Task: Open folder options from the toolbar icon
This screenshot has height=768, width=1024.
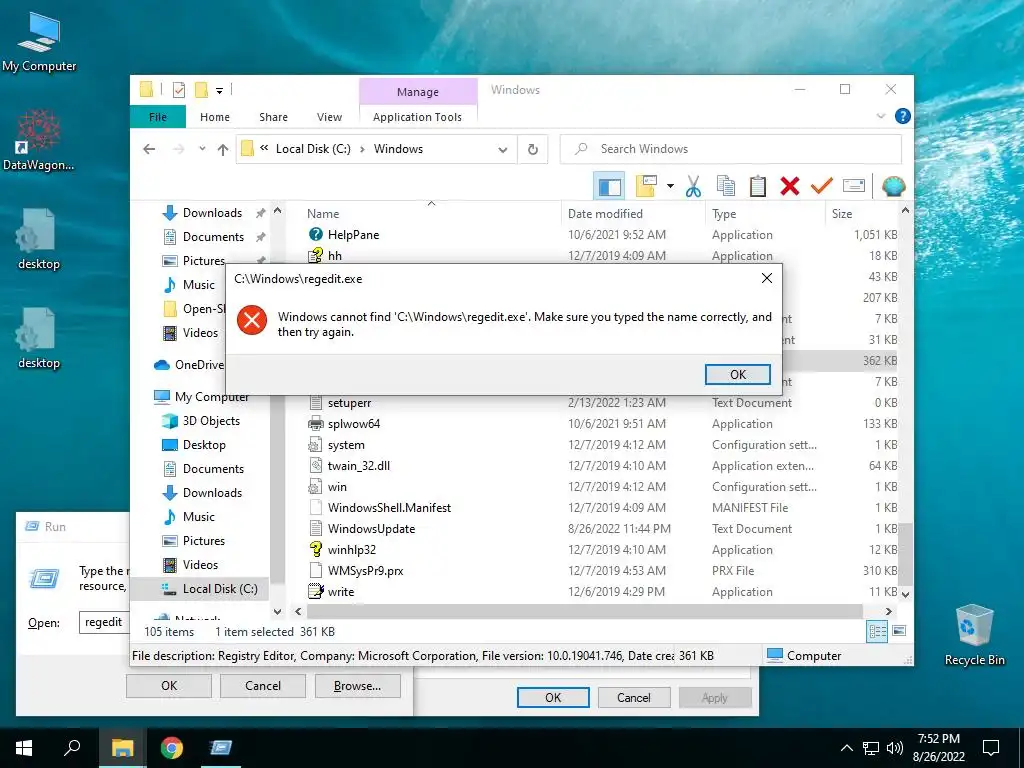Action: coord(646,186)
